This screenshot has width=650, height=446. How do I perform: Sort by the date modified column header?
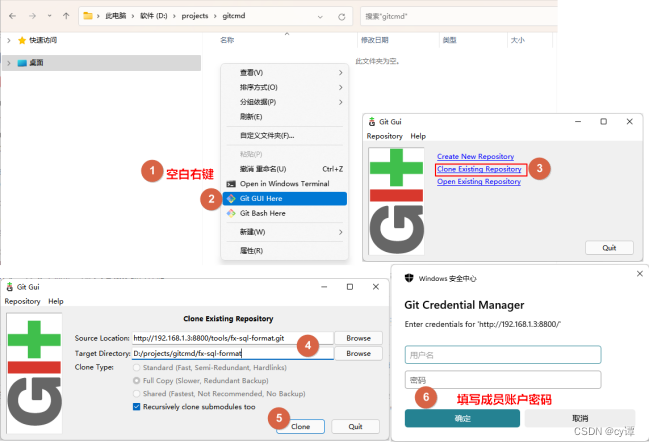pyautogui.click(x=374, y=40)
